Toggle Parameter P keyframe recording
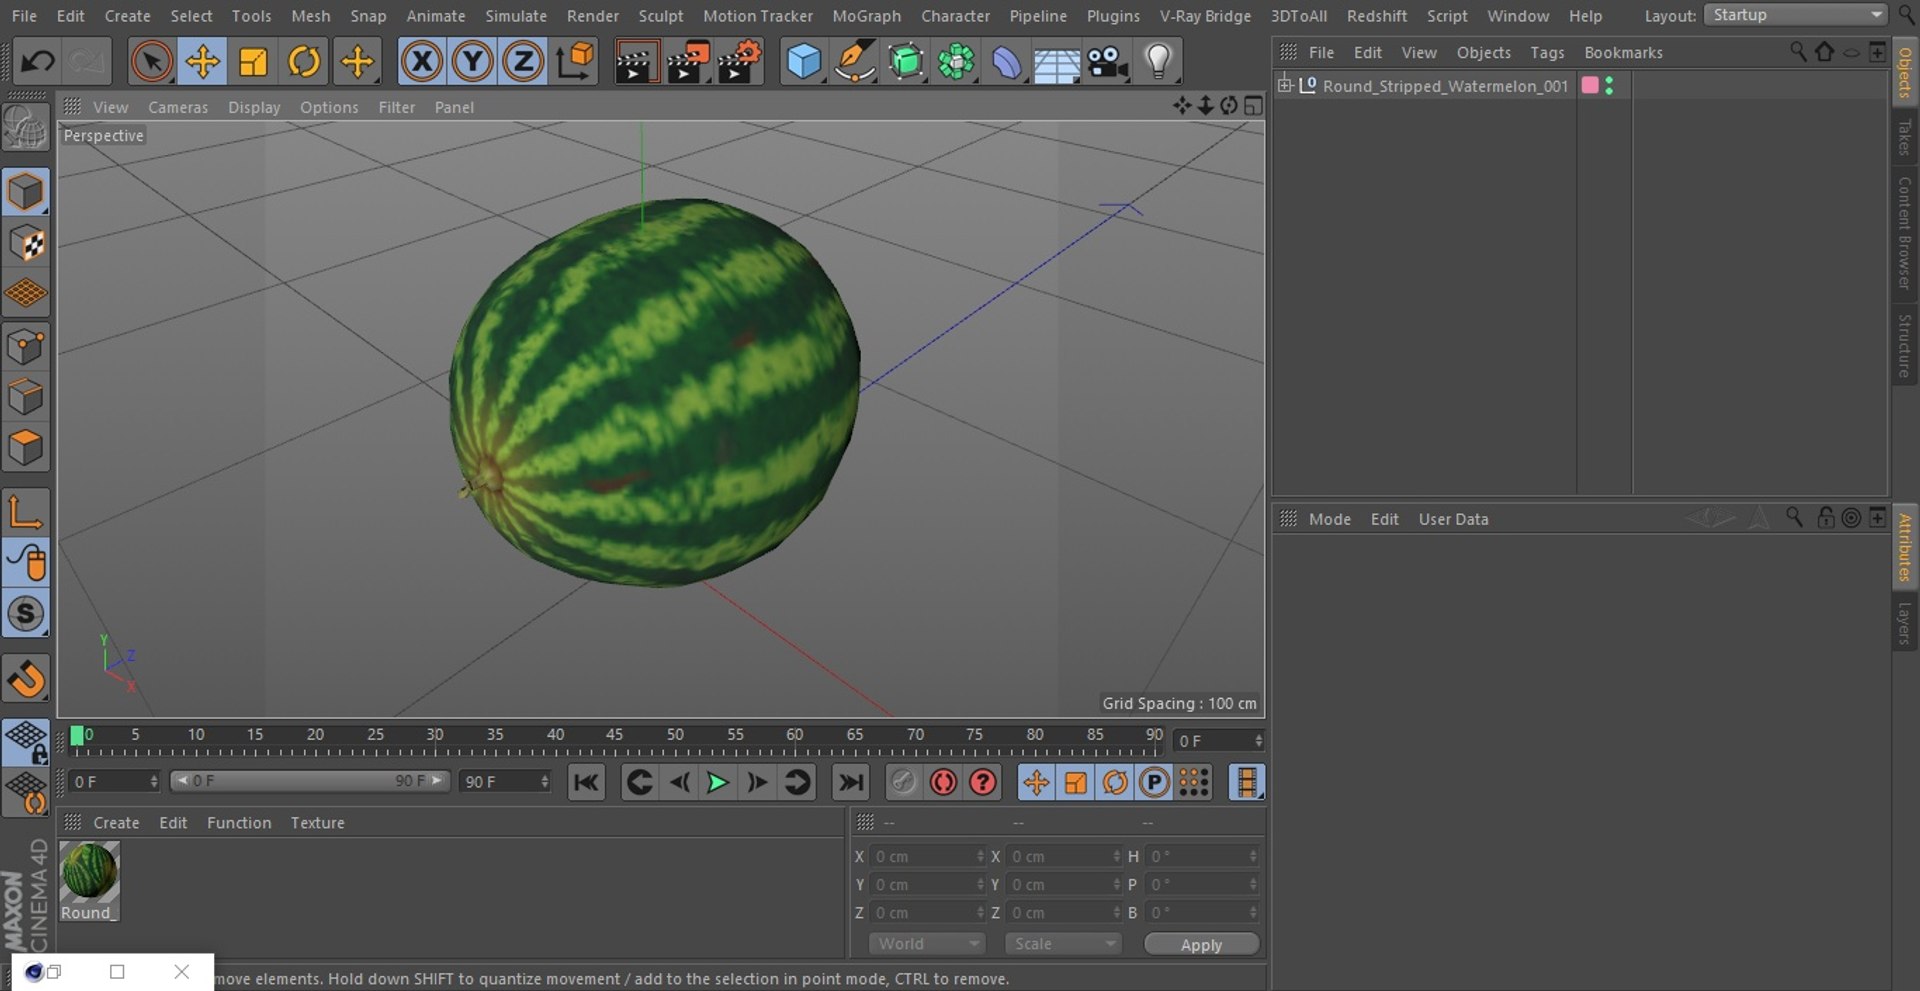This screenshot has height=991, width=1920. 1154,782
